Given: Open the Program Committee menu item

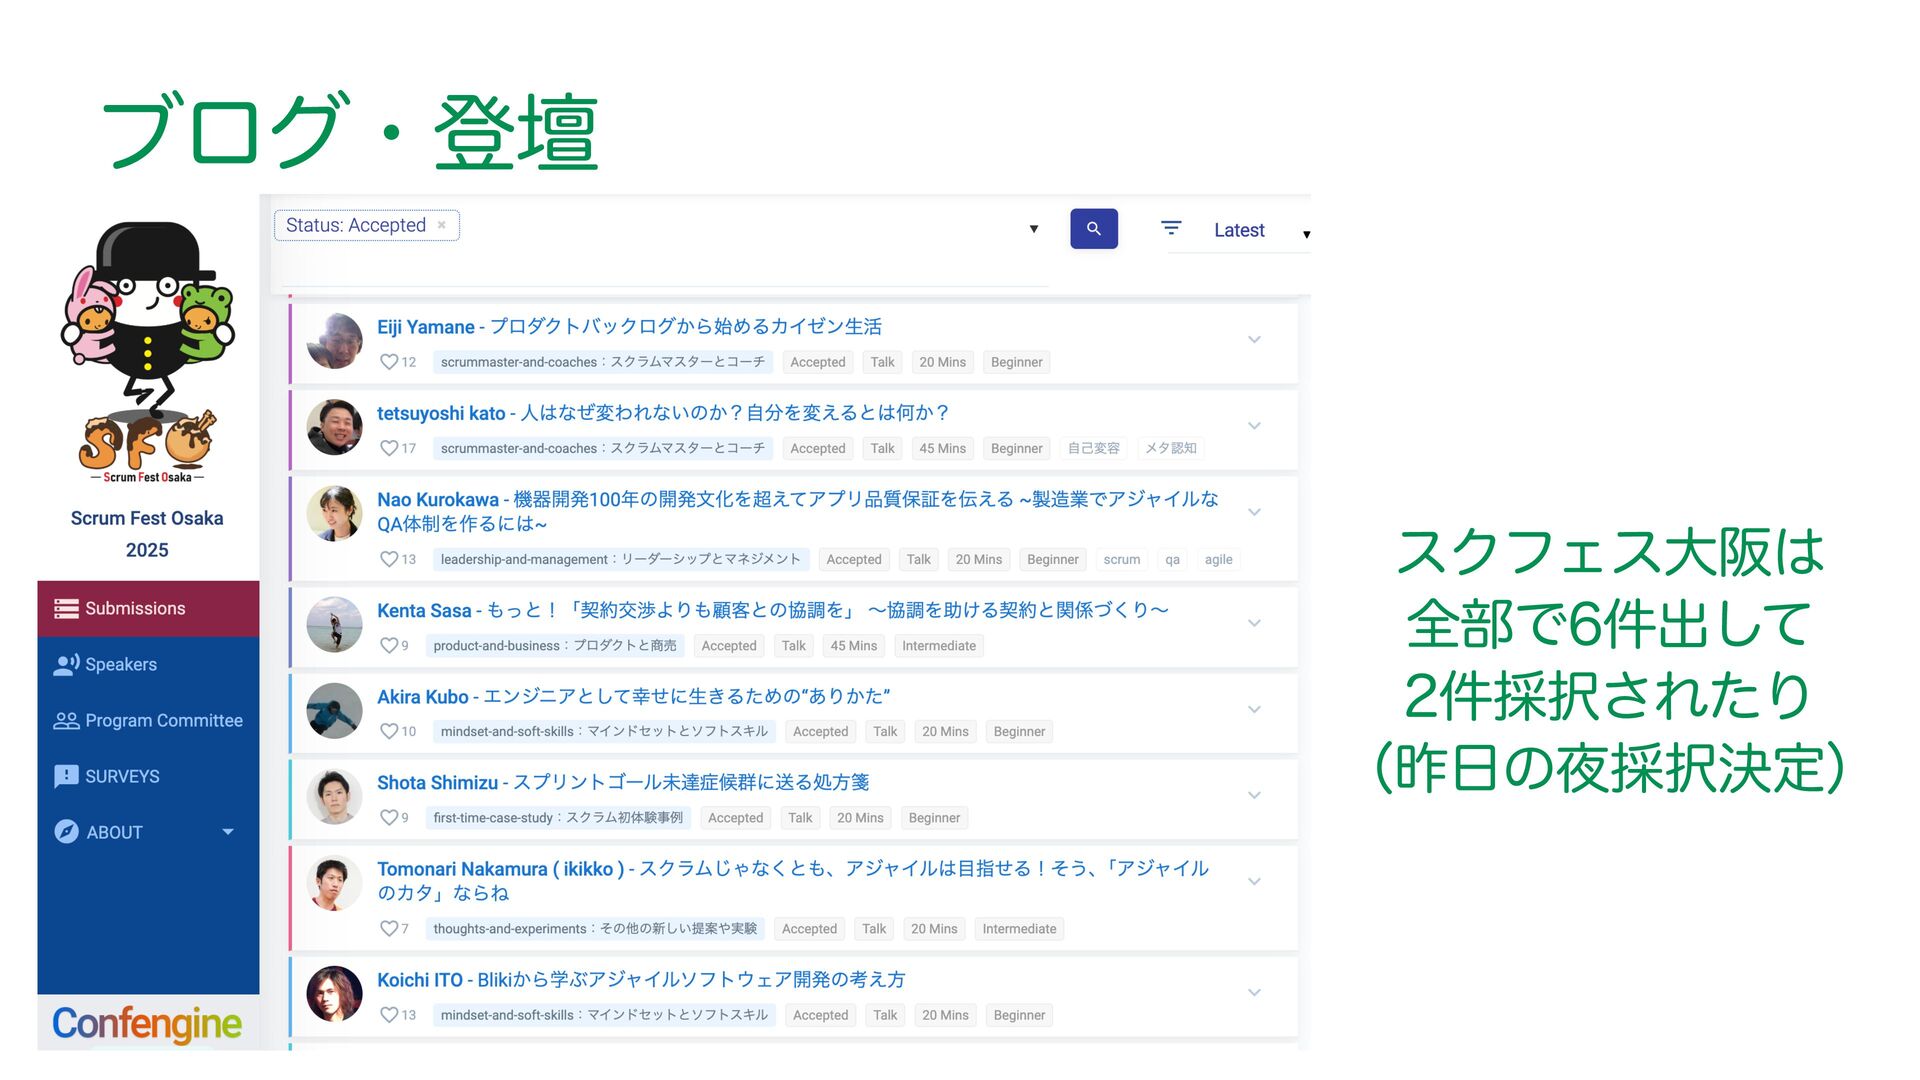Looking at the screenshot, I should (148, 721).
